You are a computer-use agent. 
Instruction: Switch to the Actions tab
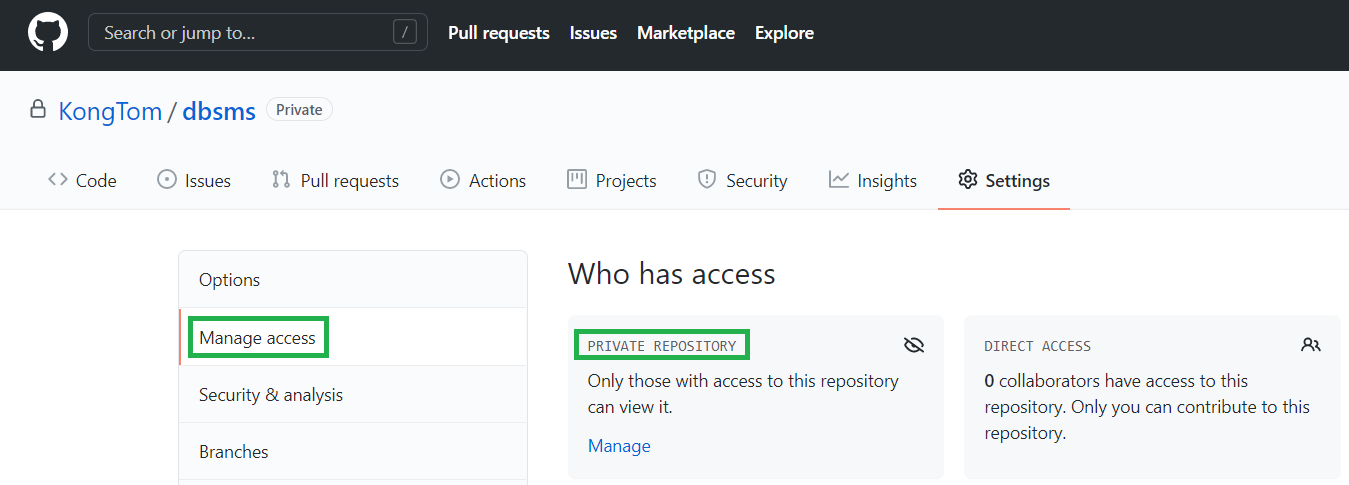[x=483, y=181]
